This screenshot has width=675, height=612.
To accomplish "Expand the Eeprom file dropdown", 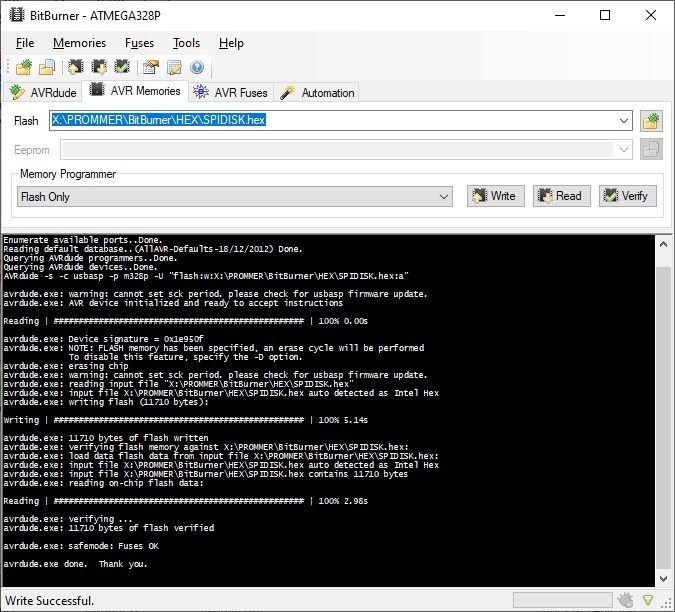I will 623,150.
